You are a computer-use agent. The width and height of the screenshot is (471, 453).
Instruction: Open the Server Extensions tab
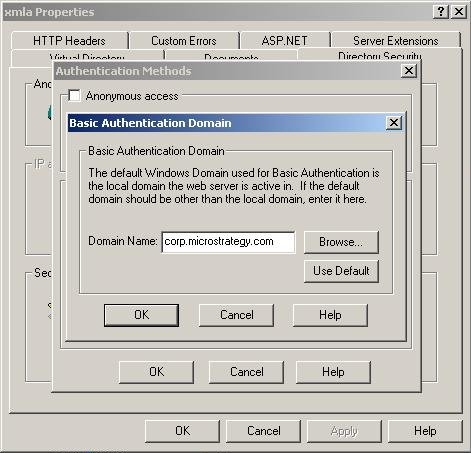[396, 41]
